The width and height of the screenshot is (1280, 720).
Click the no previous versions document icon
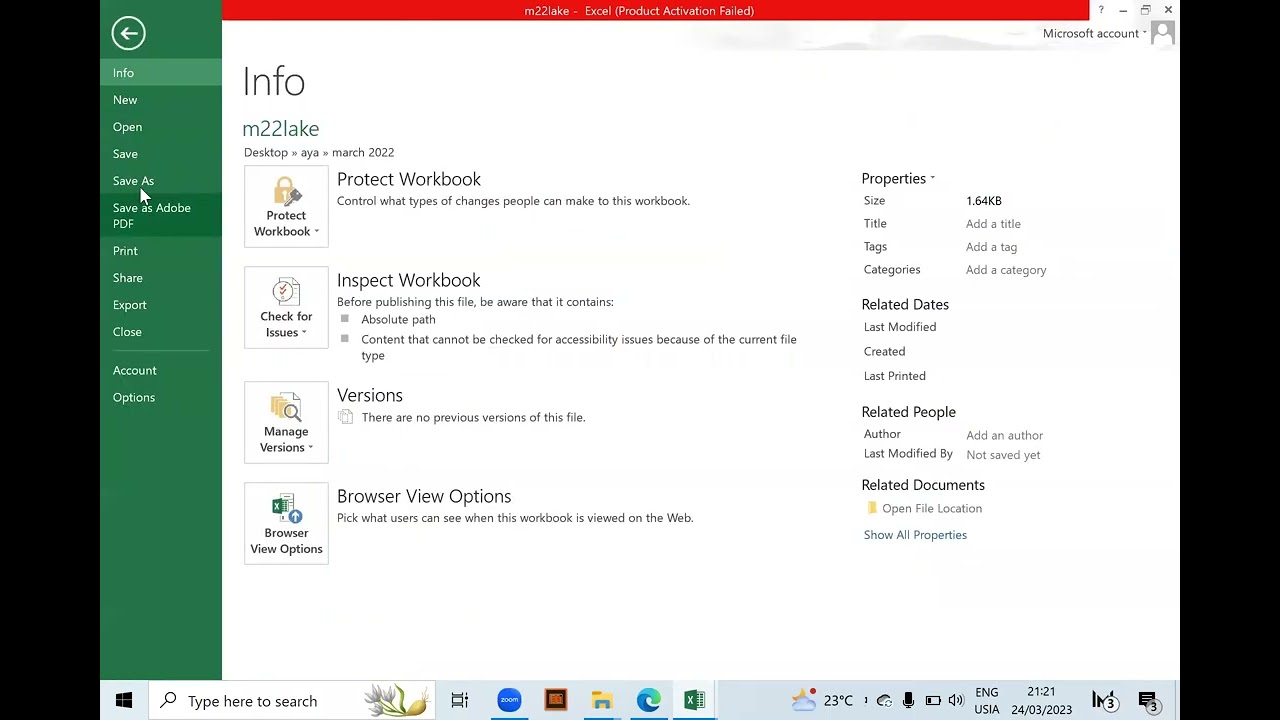[345, 417]
